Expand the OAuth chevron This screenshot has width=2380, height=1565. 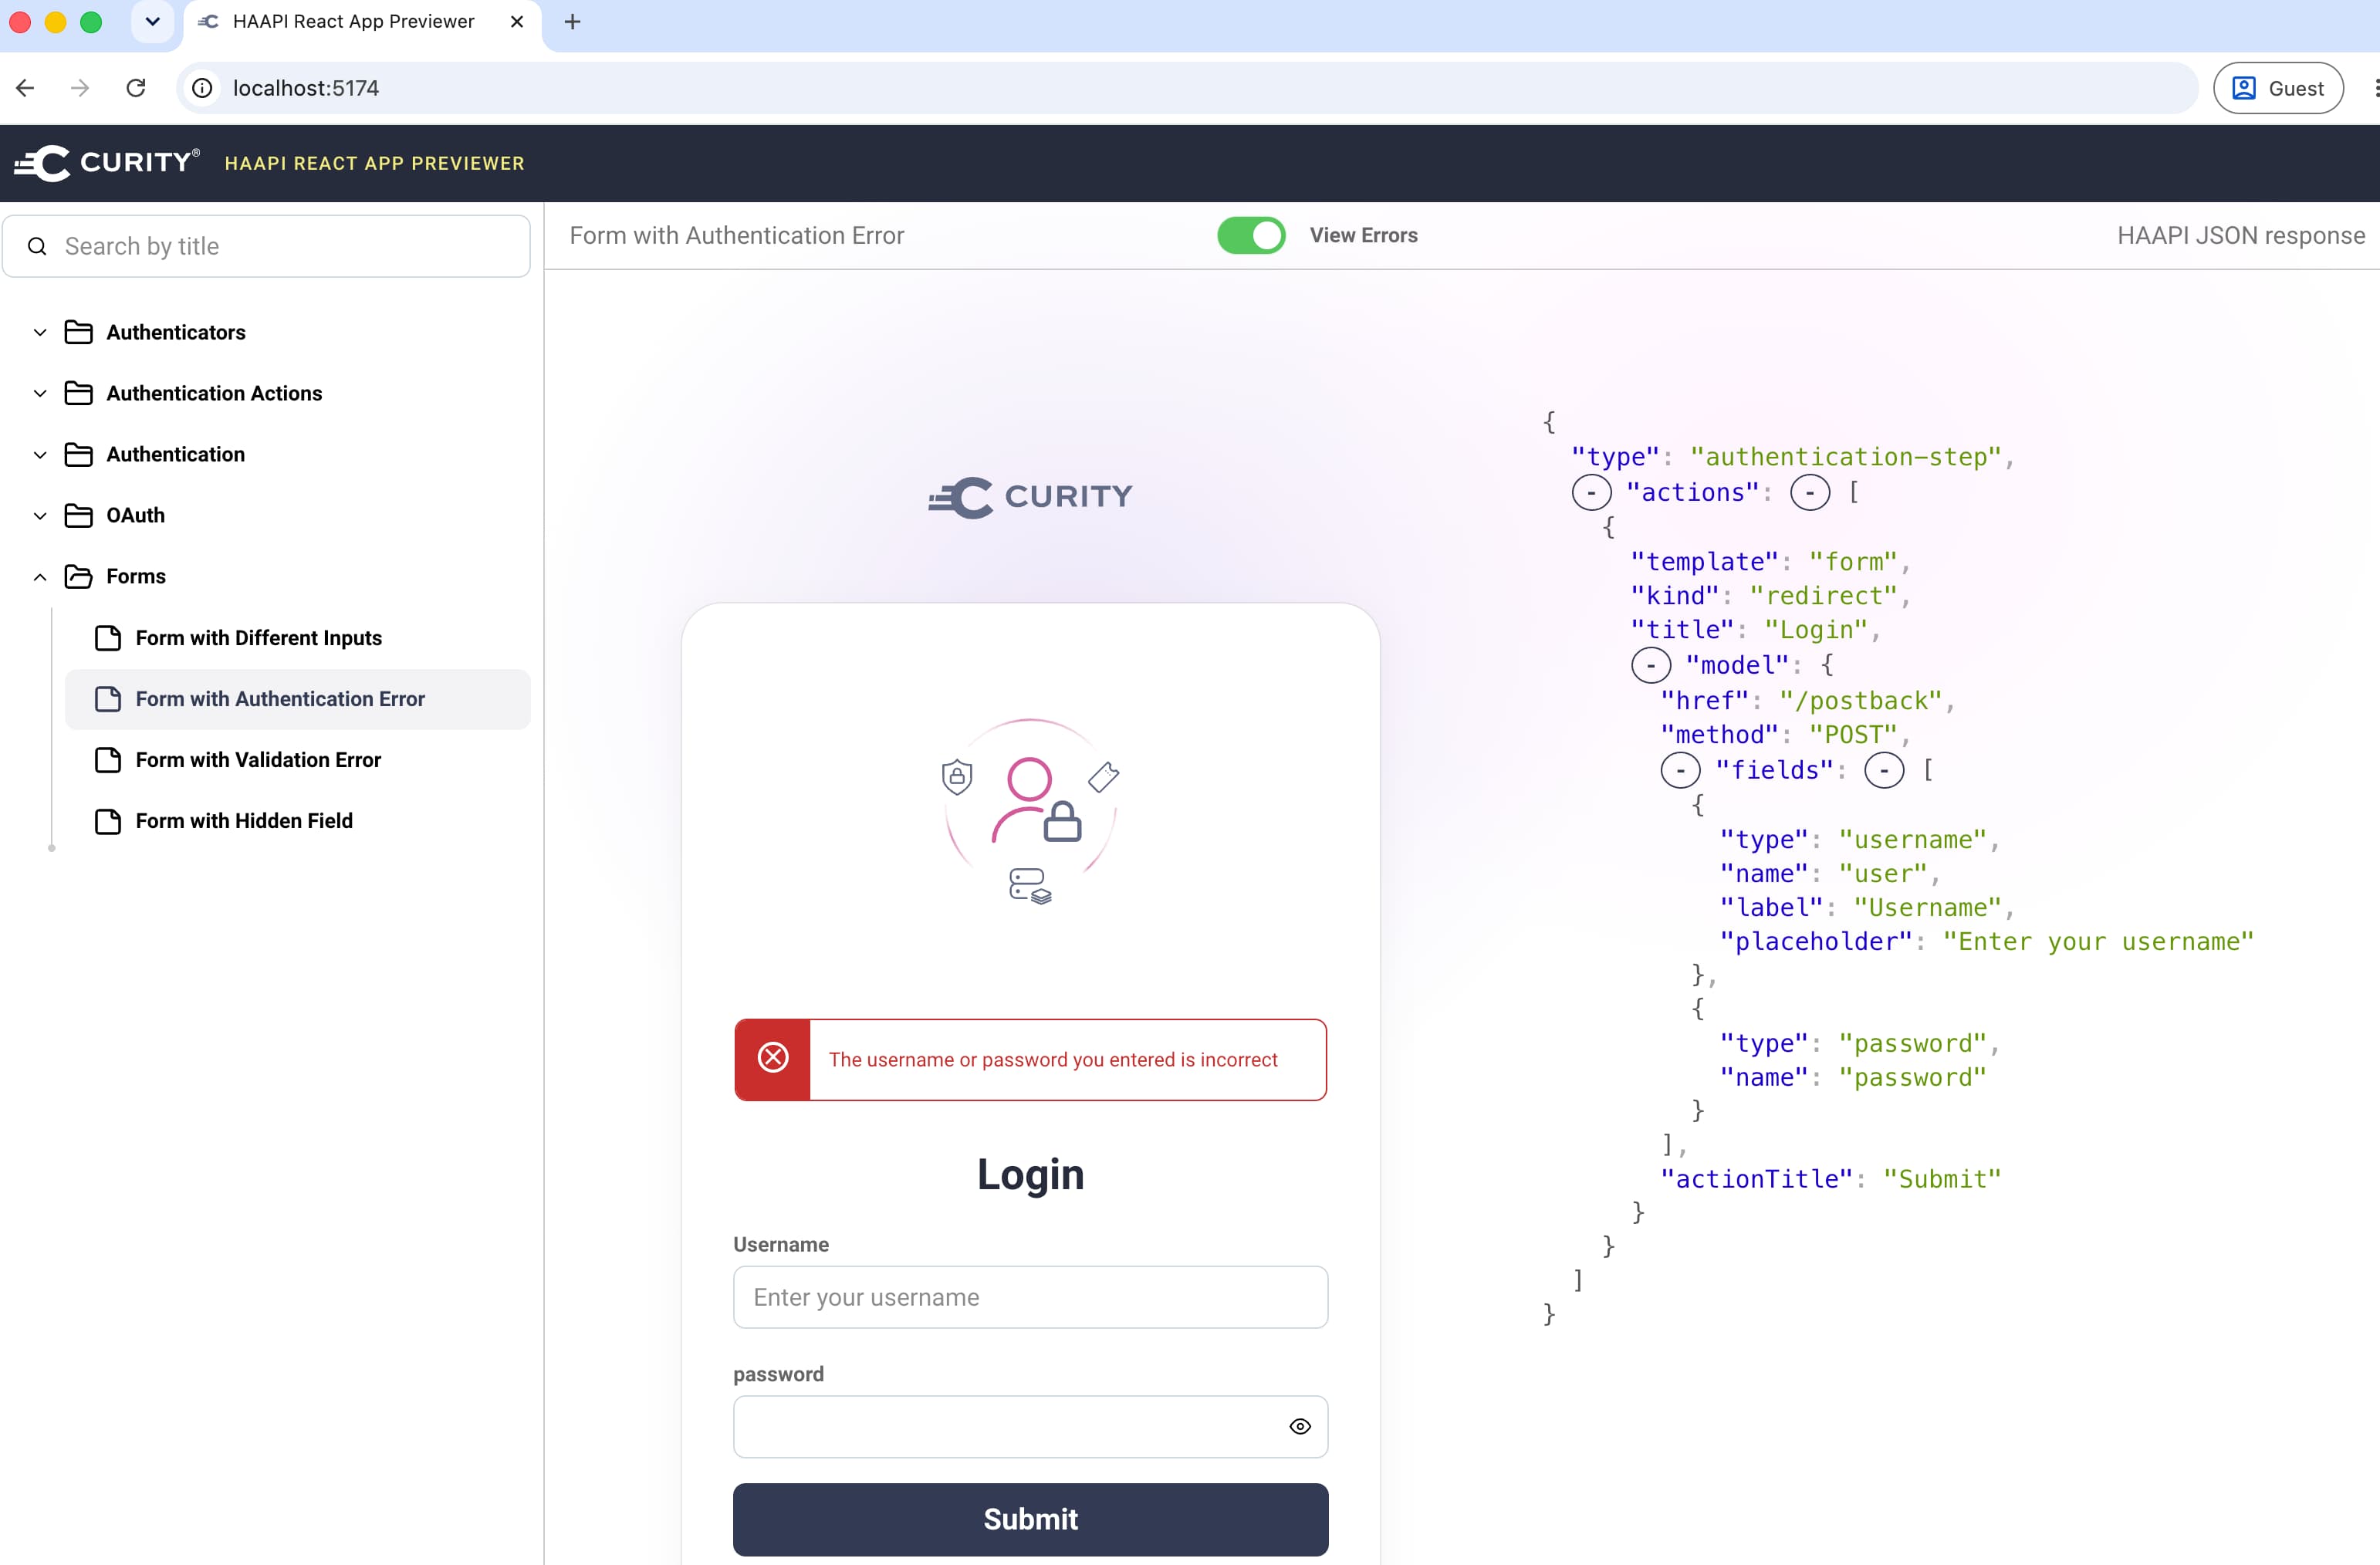[x=40, y=515]
